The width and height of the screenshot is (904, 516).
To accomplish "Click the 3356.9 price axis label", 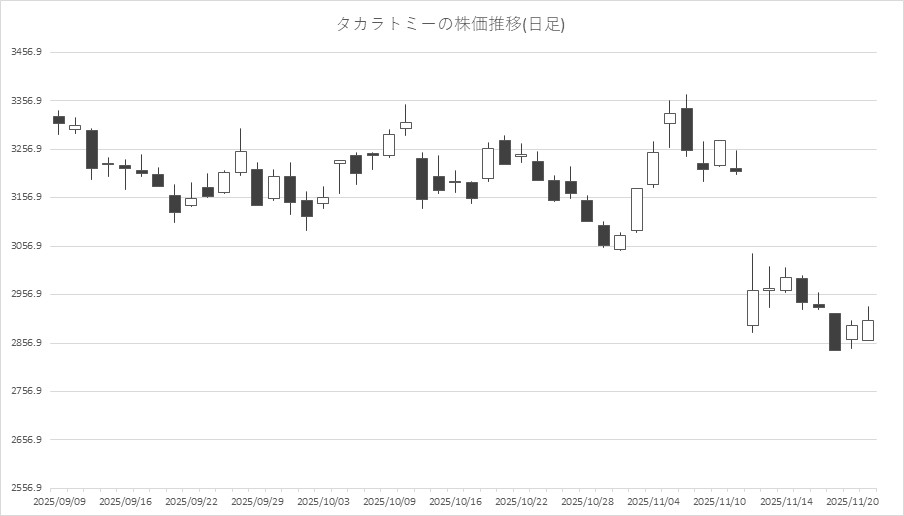I will (x=26, y=101).
